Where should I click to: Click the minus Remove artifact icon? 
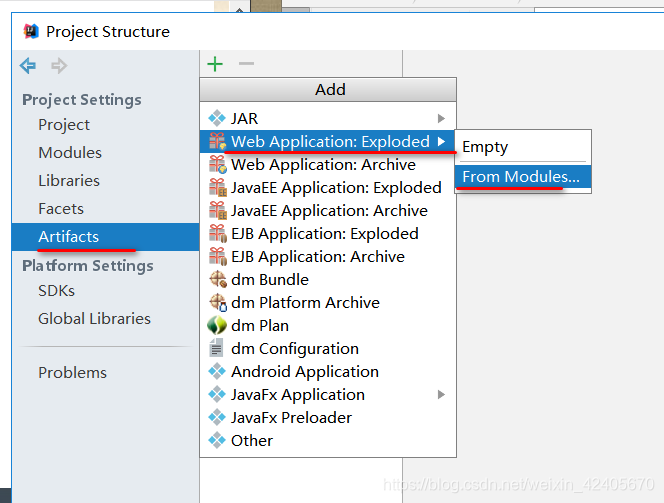click(x=246, y=64)
